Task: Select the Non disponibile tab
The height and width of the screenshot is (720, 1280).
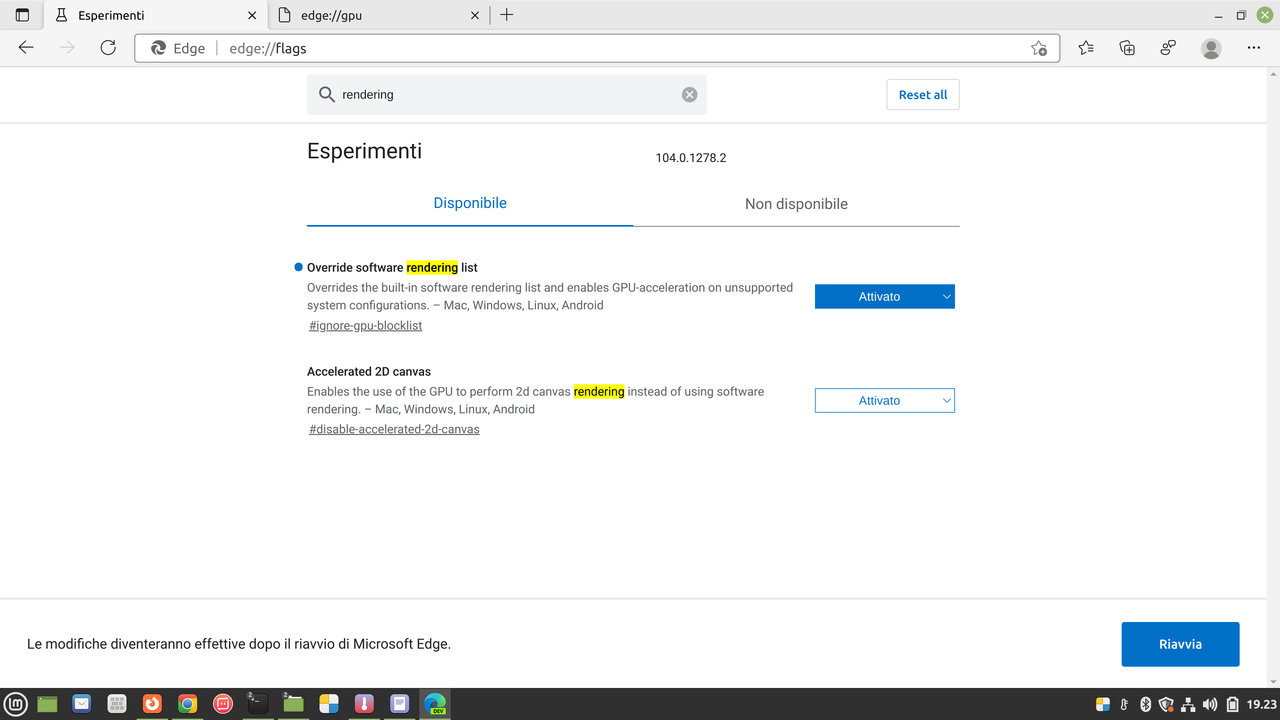Action: pos(796,204)
